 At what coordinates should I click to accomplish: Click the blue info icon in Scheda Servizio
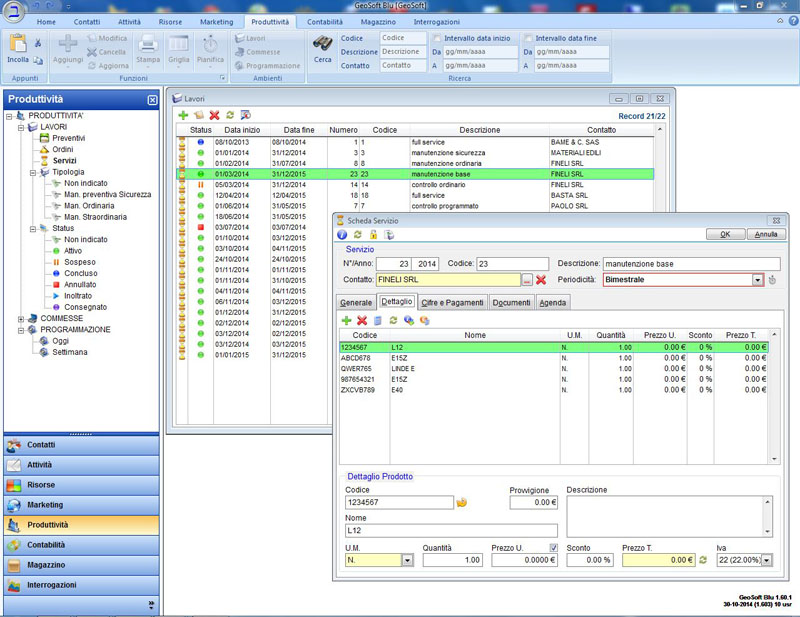pos(342,234)
